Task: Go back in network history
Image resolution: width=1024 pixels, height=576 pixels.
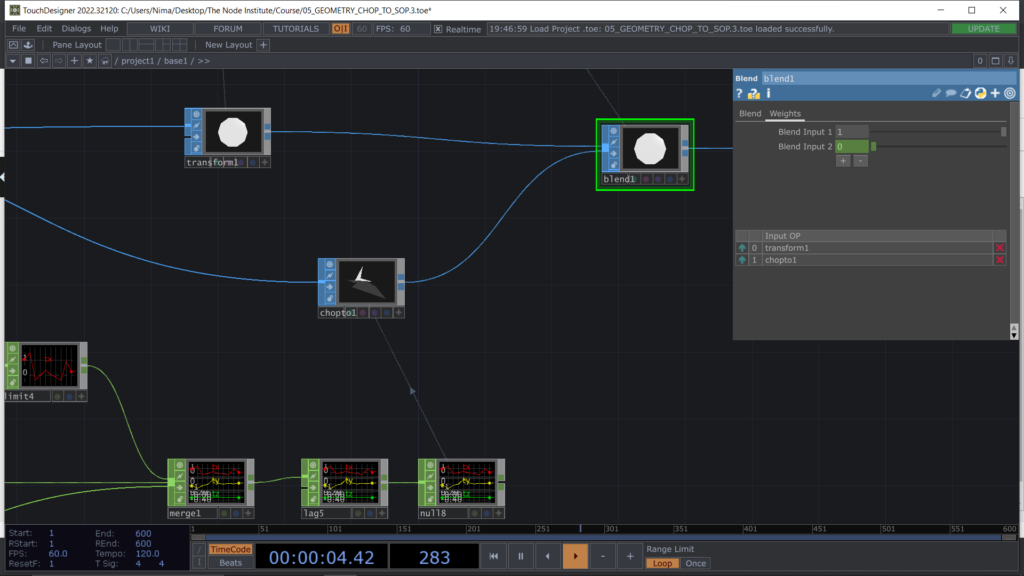Action: (44, 61)
